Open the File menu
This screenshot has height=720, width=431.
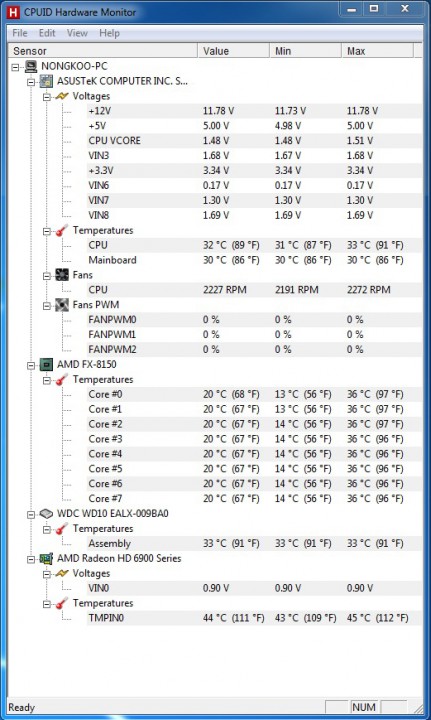(x=20, y=33)
